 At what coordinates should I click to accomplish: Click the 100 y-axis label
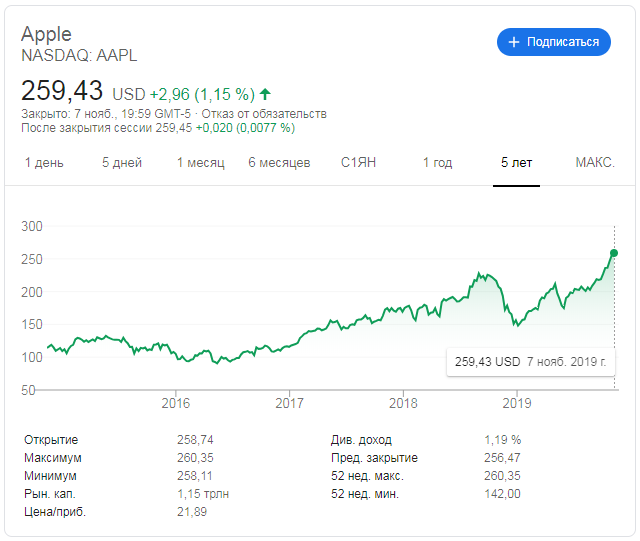(x=32, y=357)
